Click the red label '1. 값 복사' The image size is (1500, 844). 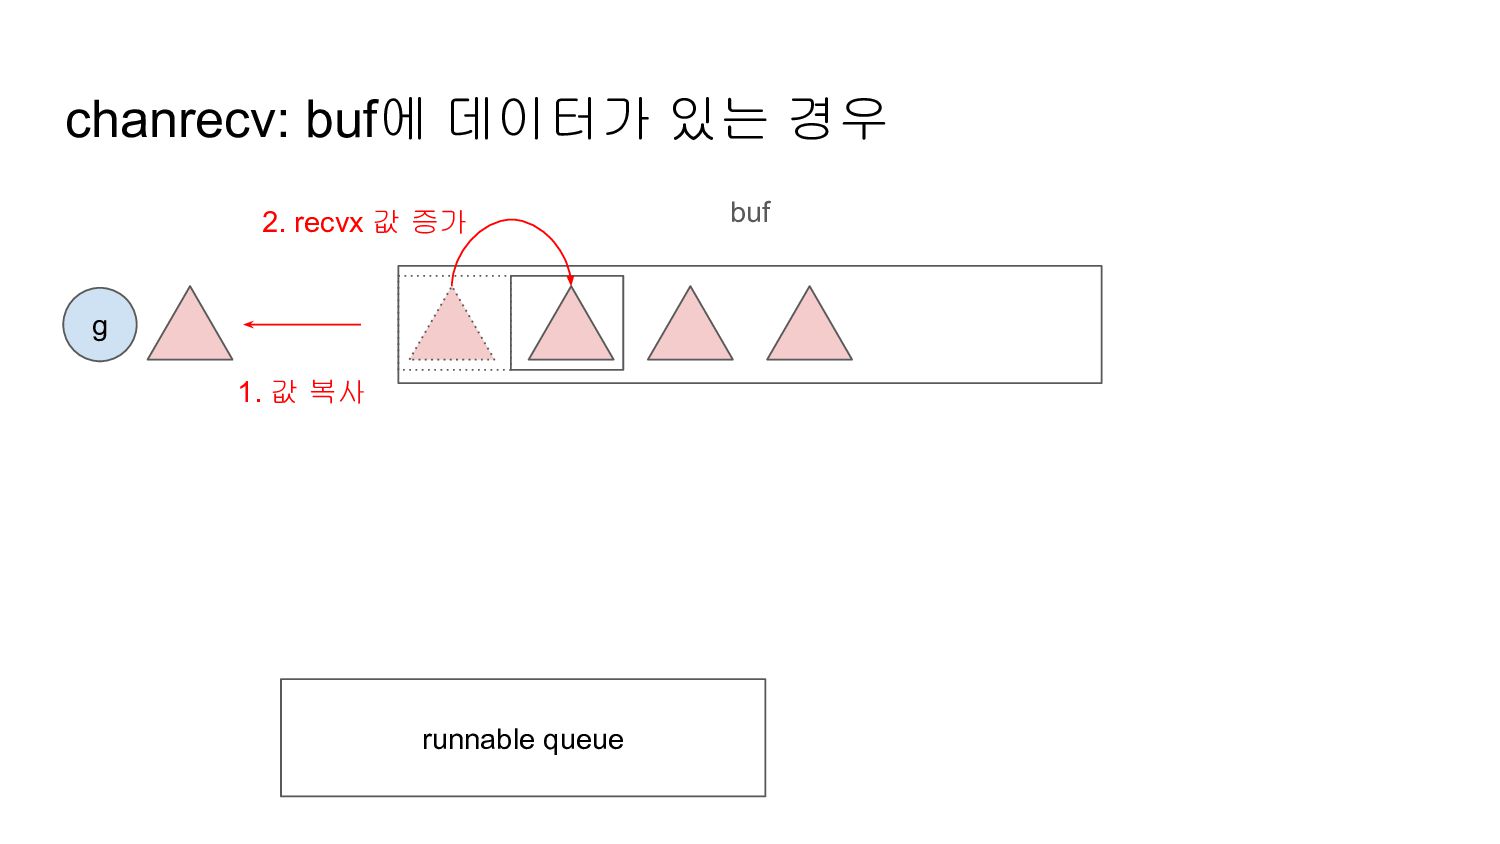pyautogui.click(x=301, y=391)
